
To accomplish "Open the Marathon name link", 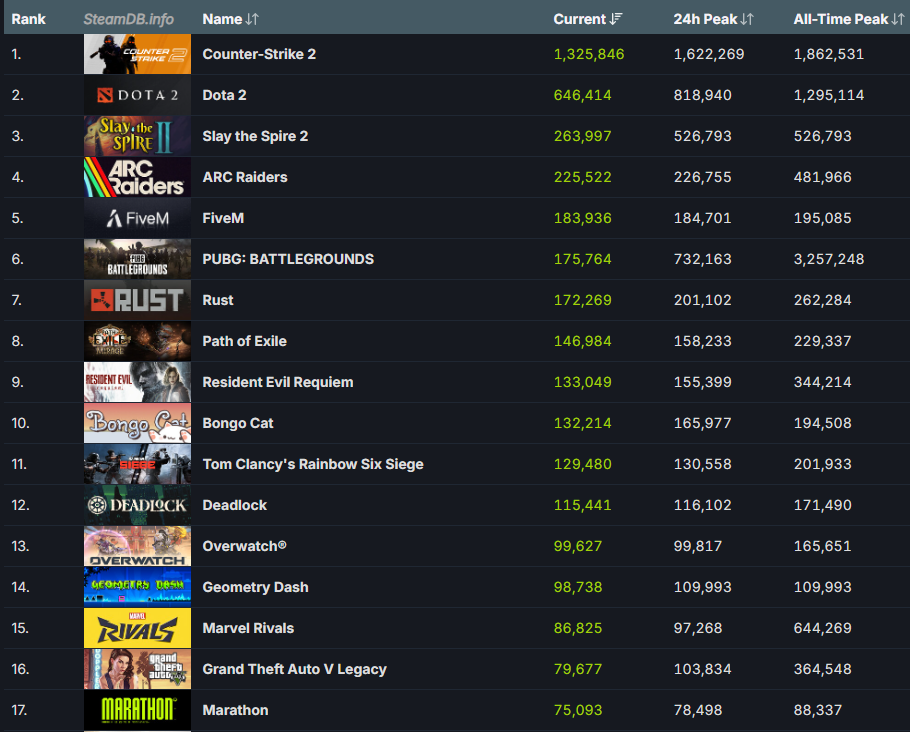I will [235, 711].
